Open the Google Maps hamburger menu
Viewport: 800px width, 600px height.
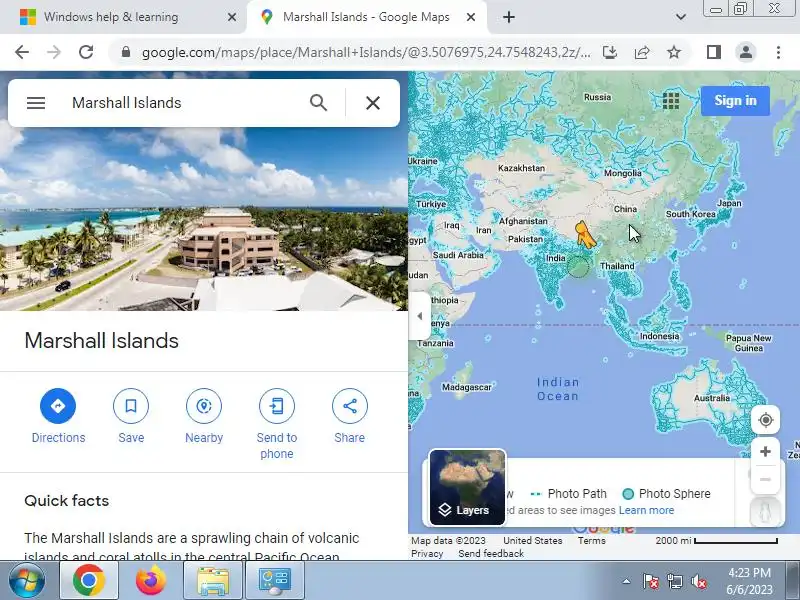36,103
